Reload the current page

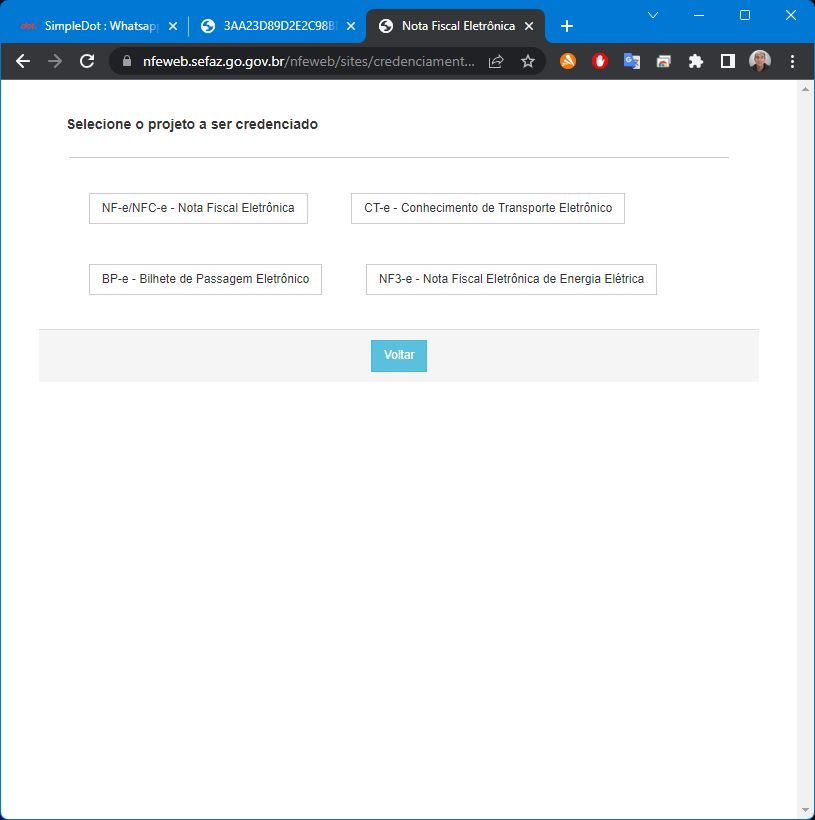[x=87, y=61]
